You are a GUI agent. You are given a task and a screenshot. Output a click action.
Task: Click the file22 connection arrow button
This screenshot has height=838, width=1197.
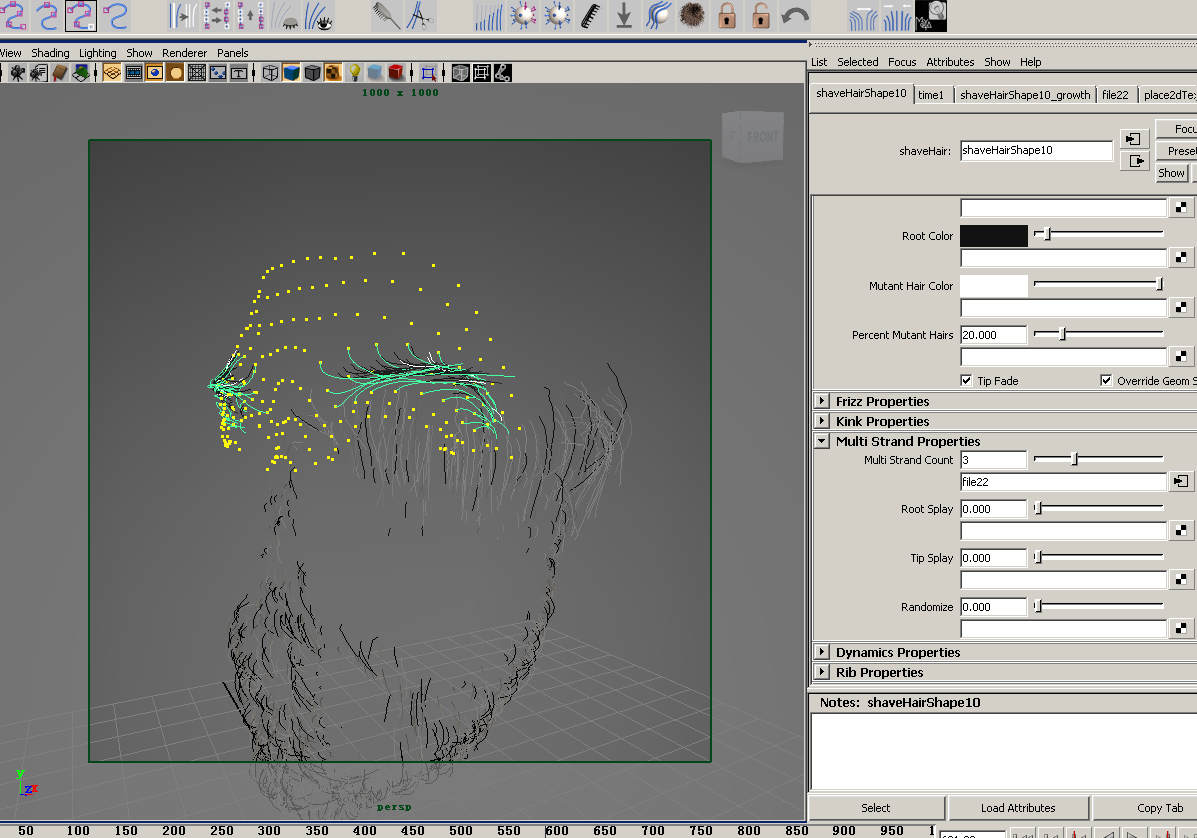1180,481
